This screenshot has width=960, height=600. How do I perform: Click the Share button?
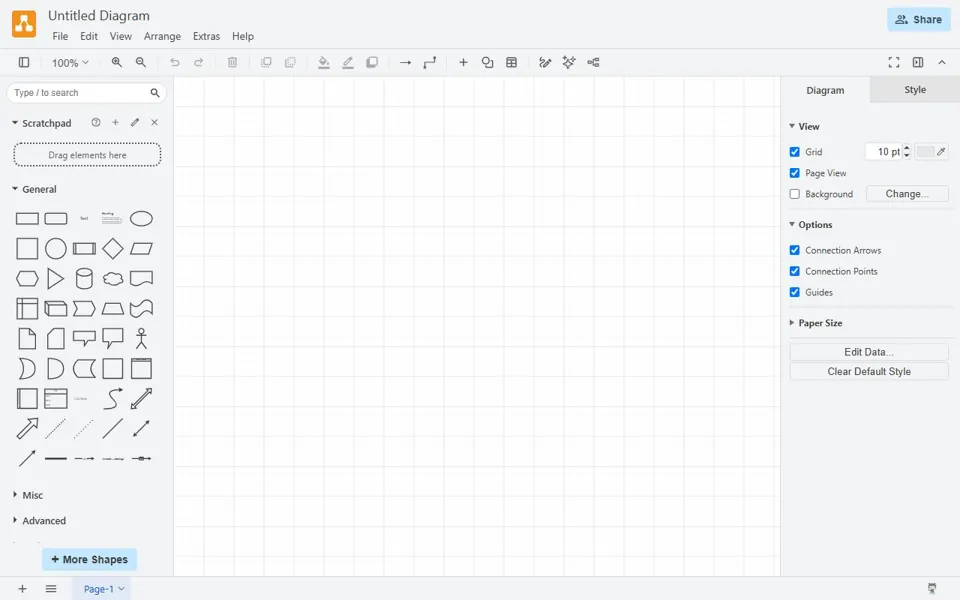(x=918, y=20)
